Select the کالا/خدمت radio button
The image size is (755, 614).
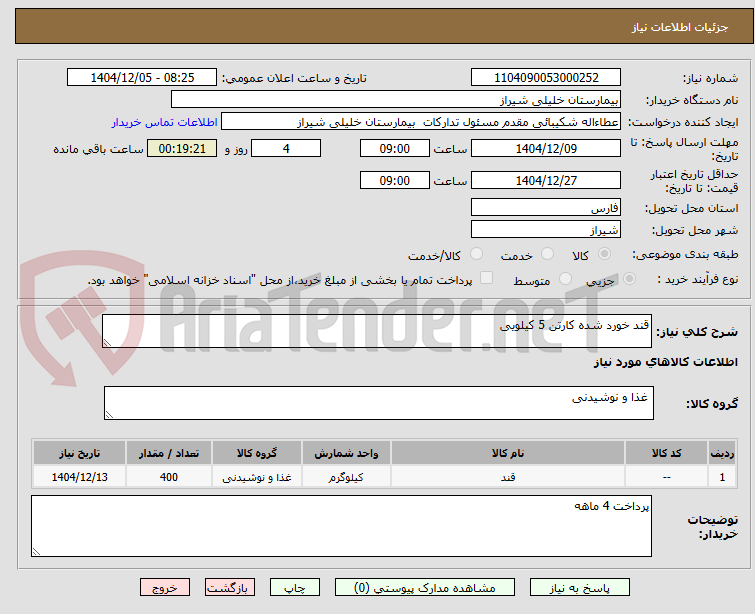(x=476, y=254)
